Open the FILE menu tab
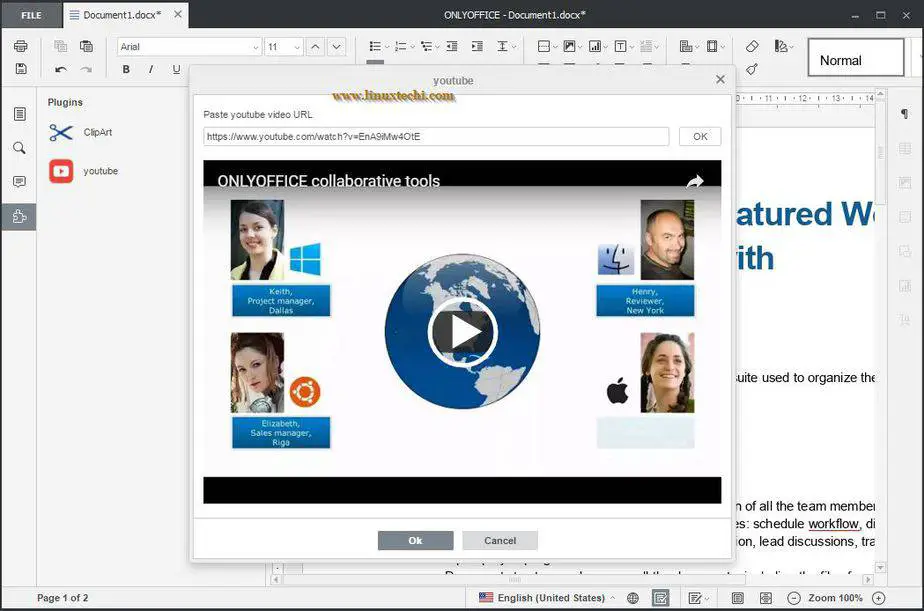 coord(31,15)
